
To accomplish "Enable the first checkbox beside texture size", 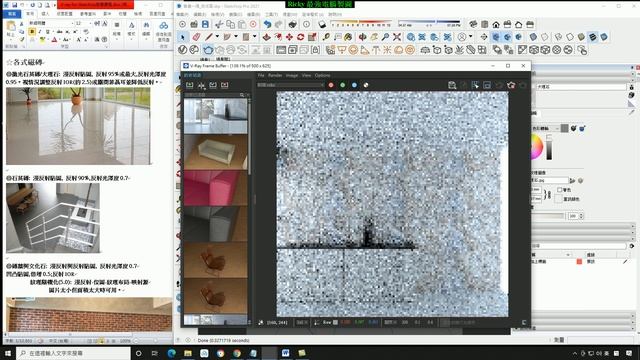I will (x=560, y=190).
